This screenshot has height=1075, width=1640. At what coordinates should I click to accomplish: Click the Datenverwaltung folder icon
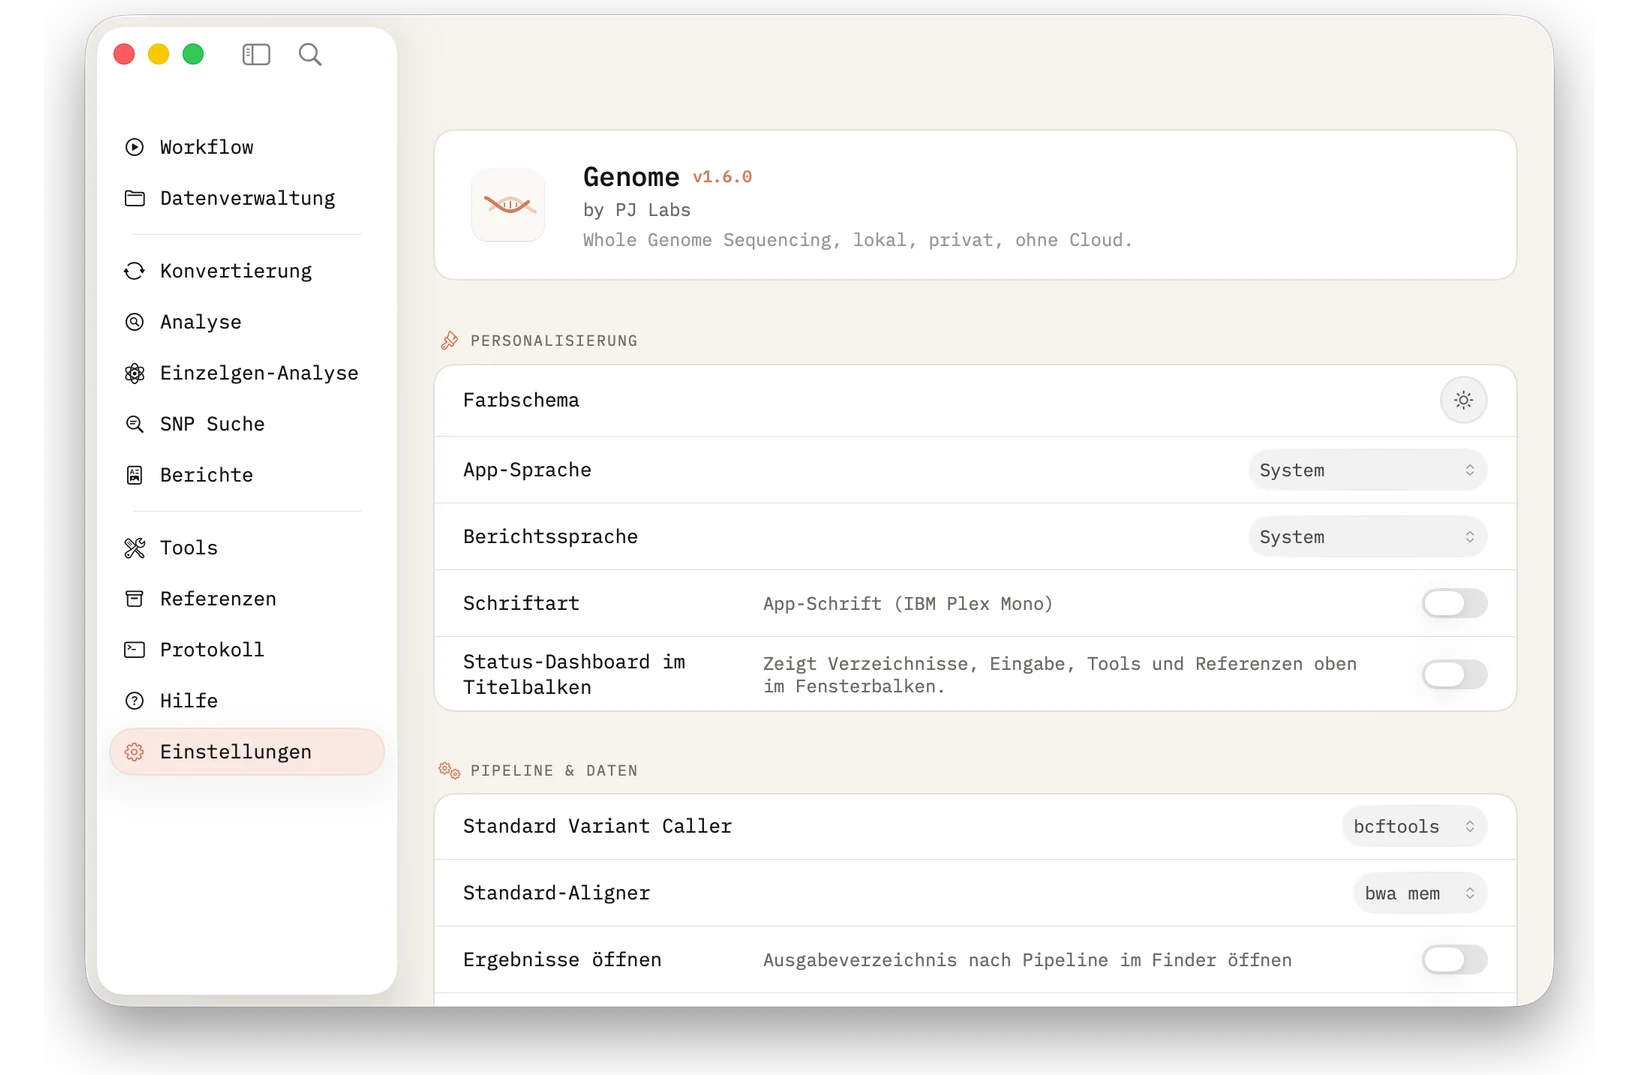point(134,198)
